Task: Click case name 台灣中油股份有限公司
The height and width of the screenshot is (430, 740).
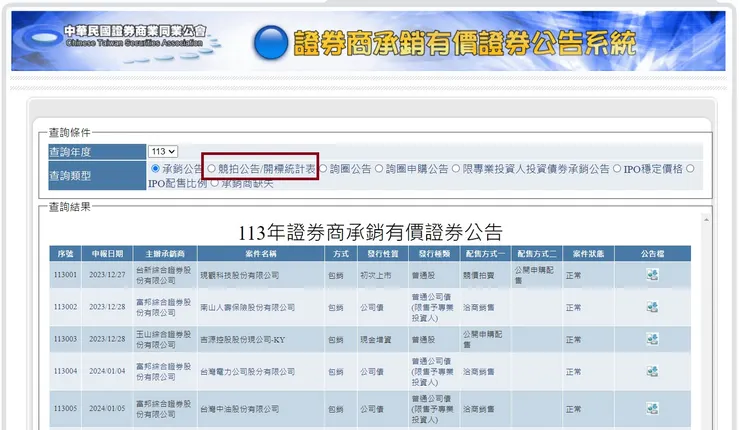Action: [x=240, y=409]
